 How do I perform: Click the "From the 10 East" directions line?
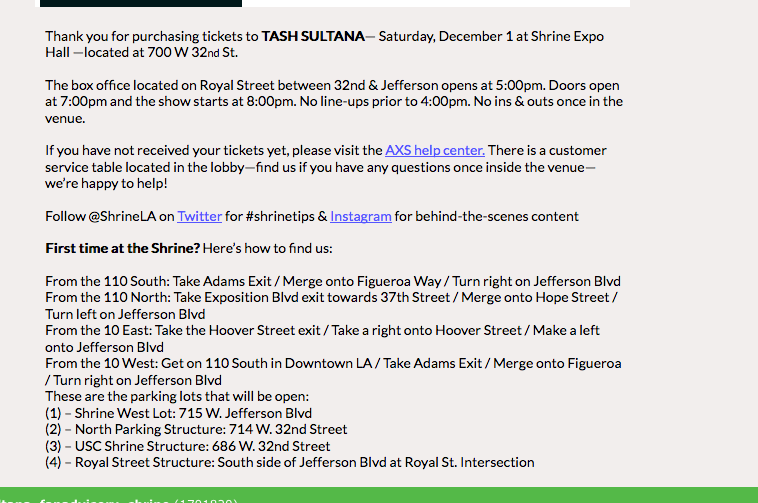coord(322,330)
